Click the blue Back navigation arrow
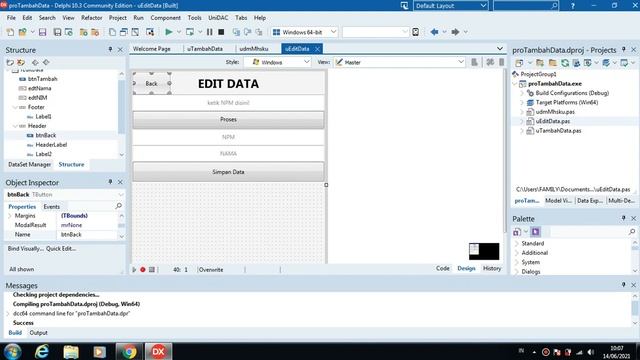 pyautogui.click(x=434, y=32)
